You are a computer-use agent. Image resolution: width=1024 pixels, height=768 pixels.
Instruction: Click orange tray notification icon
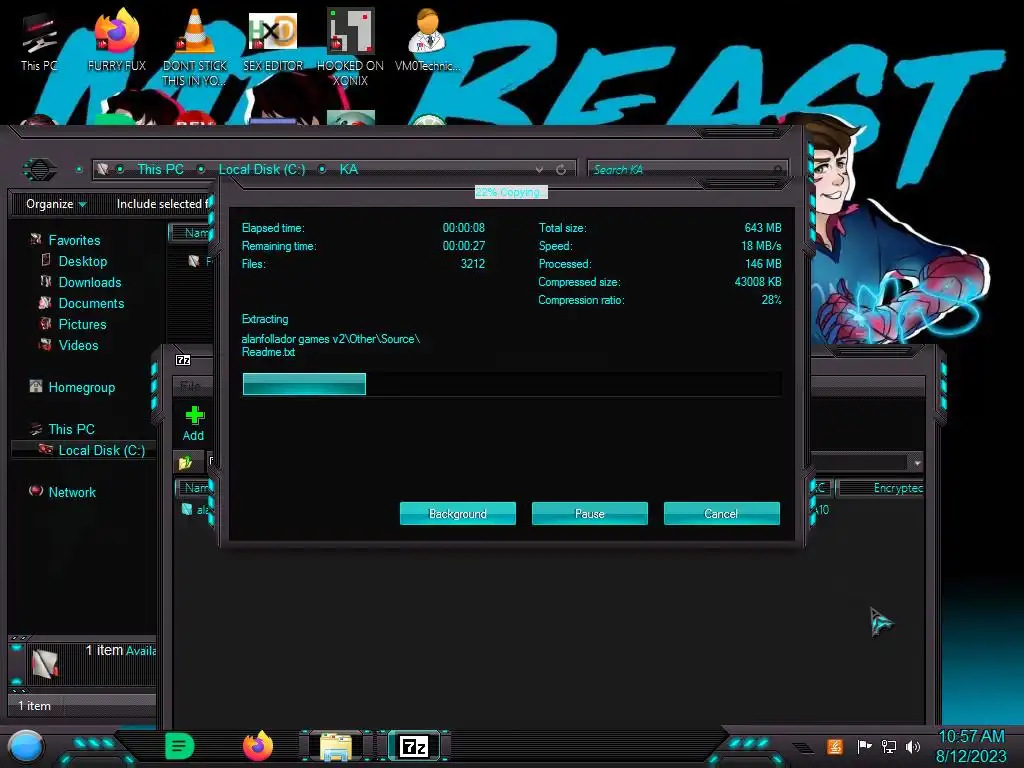coord(835,746)
